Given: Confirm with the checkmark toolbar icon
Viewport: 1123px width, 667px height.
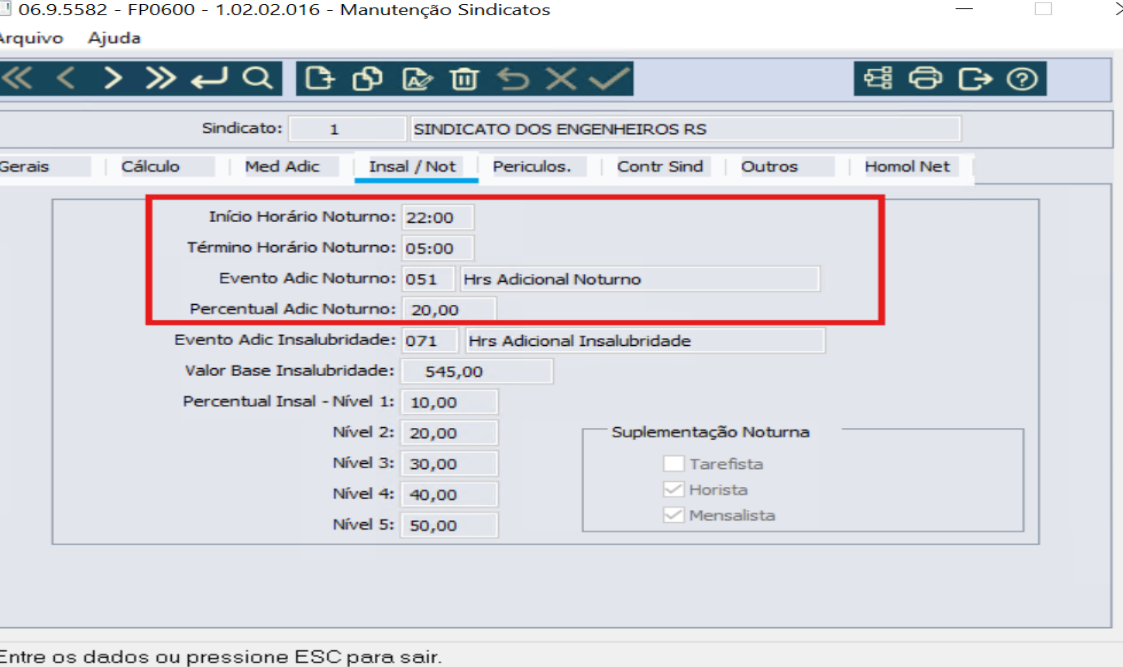Looking at the screenshot, I should [x=609, y=77].
